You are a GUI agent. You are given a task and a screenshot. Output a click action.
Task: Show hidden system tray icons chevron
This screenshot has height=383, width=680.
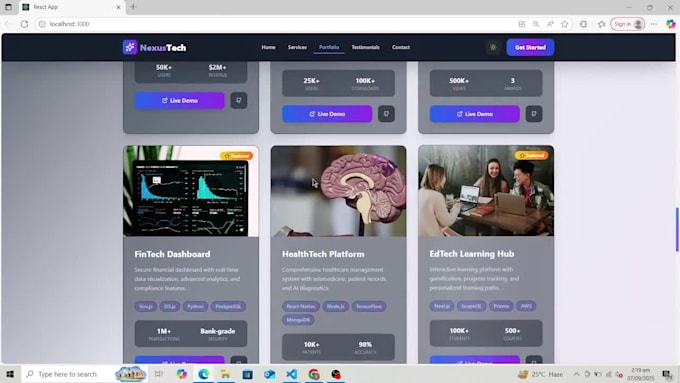[x=576, y=374]
